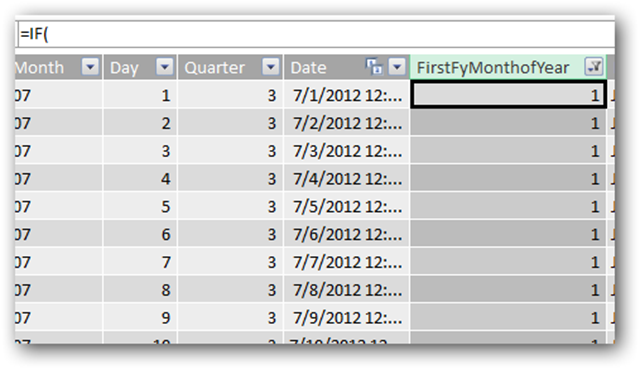The height and width of the screenshot is (369, 640).
Task: Click into the =IF( formula bar
Action: click(315, 34)
